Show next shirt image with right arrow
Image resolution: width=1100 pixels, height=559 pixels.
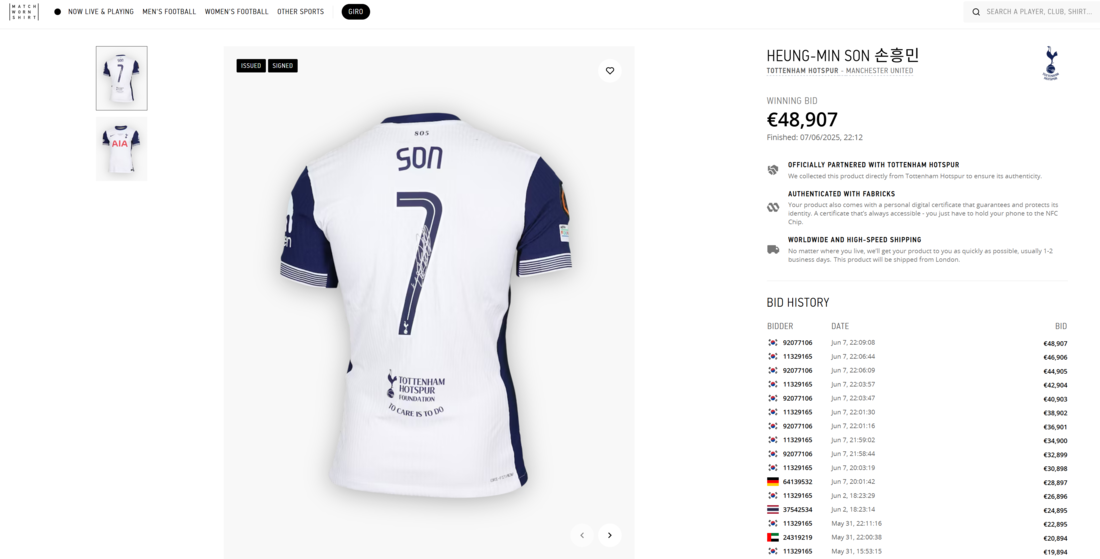coord(610,535)
